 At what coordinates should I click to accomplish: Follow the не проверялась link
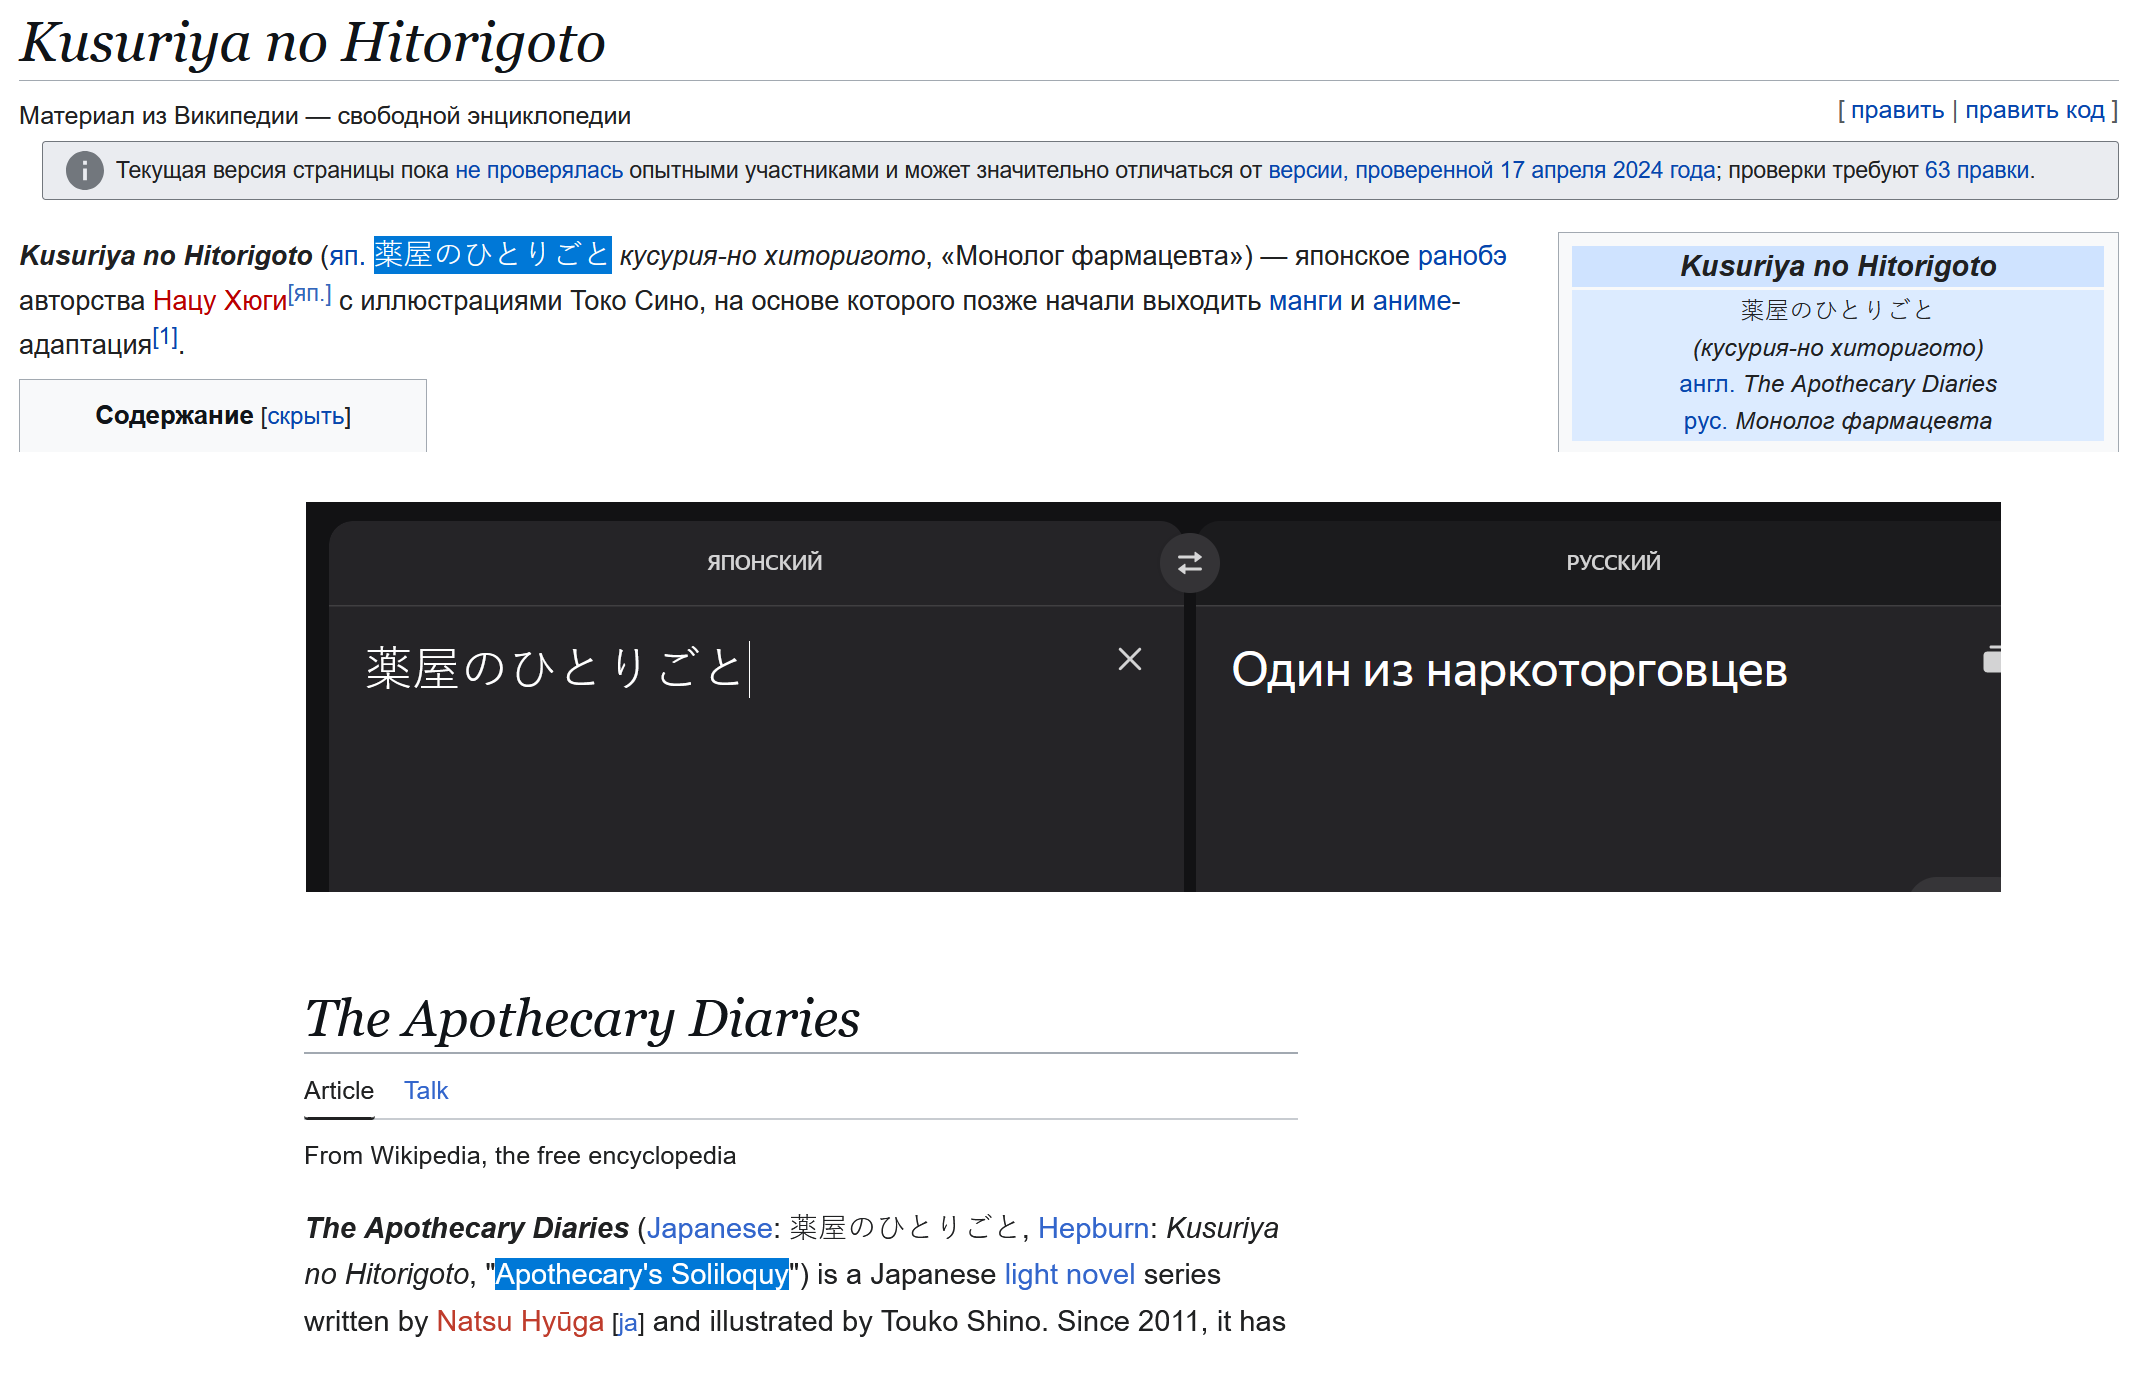pos(539,170)
